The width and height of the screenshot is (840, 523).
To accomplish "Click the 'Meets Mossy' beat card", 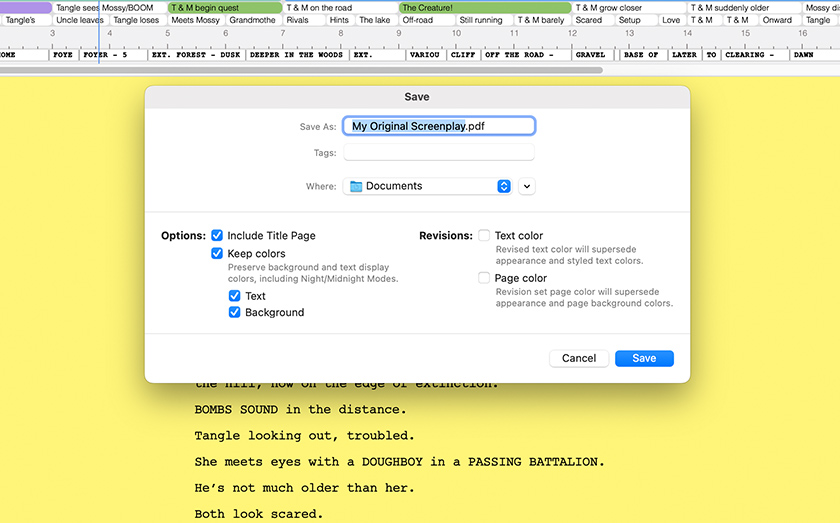I will pos(195,20).
